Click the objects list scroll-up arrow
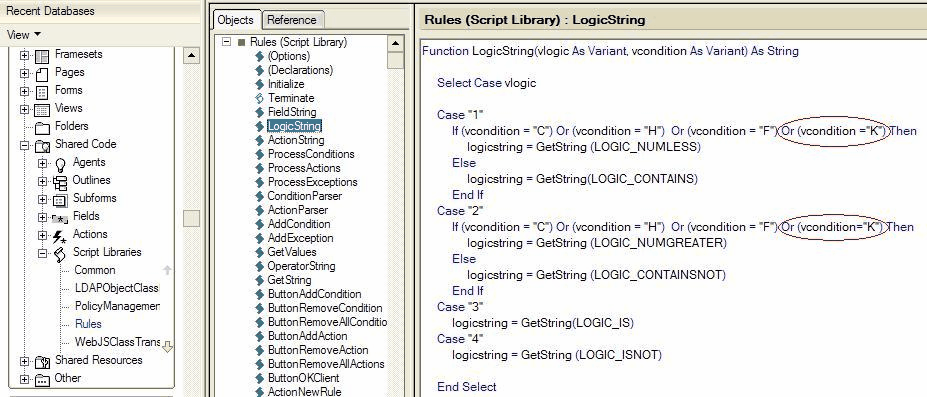The image size is (927, 397). 396,43
